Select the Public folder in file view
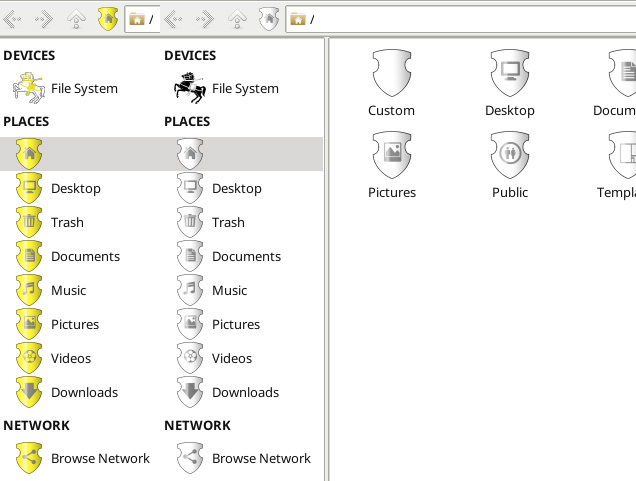 click(x=510, y=165)
